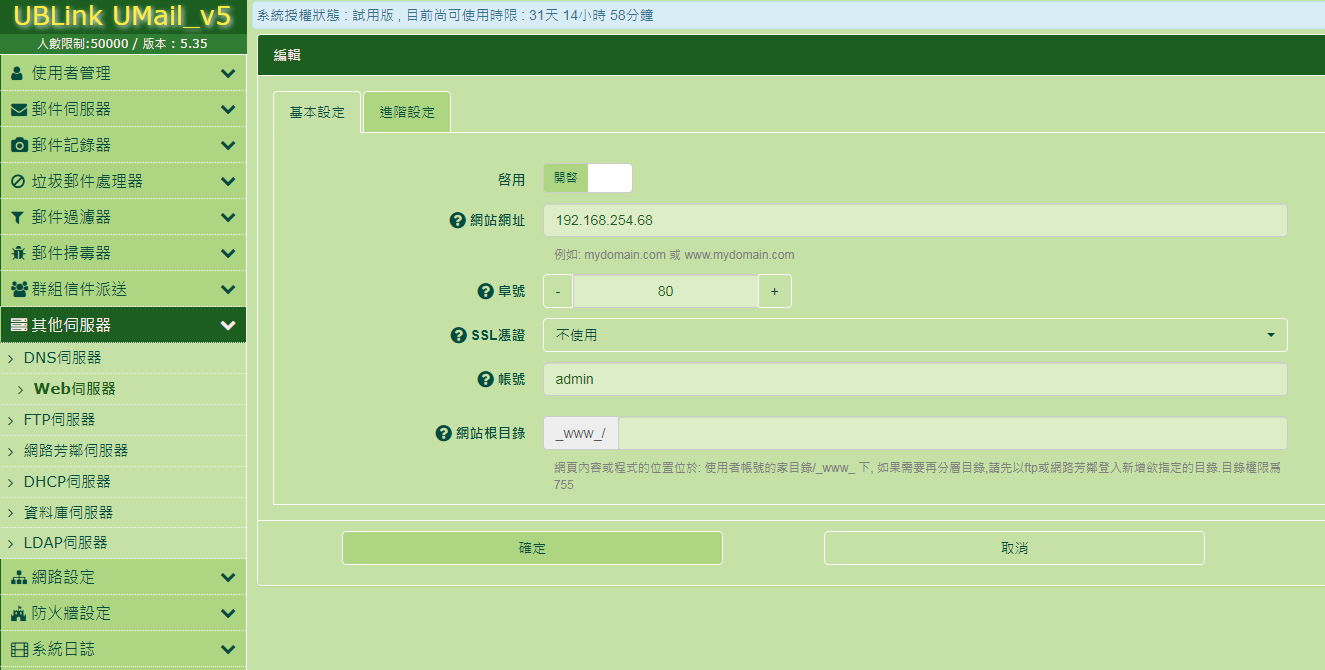Viewport: 1325px width, 670px height.
Task: Toggle the 啟用 enable switch
Action: [588, 178]
